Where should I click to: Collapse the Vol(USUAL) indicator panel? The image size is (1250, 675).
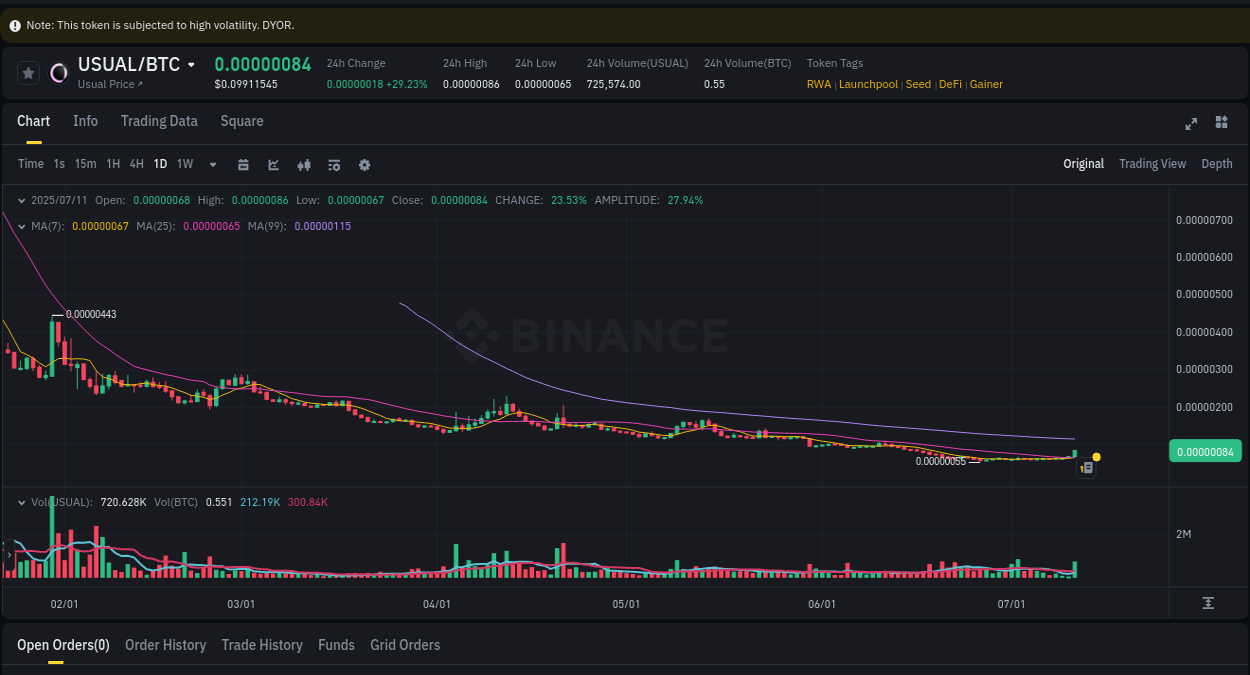coord(22,502)
